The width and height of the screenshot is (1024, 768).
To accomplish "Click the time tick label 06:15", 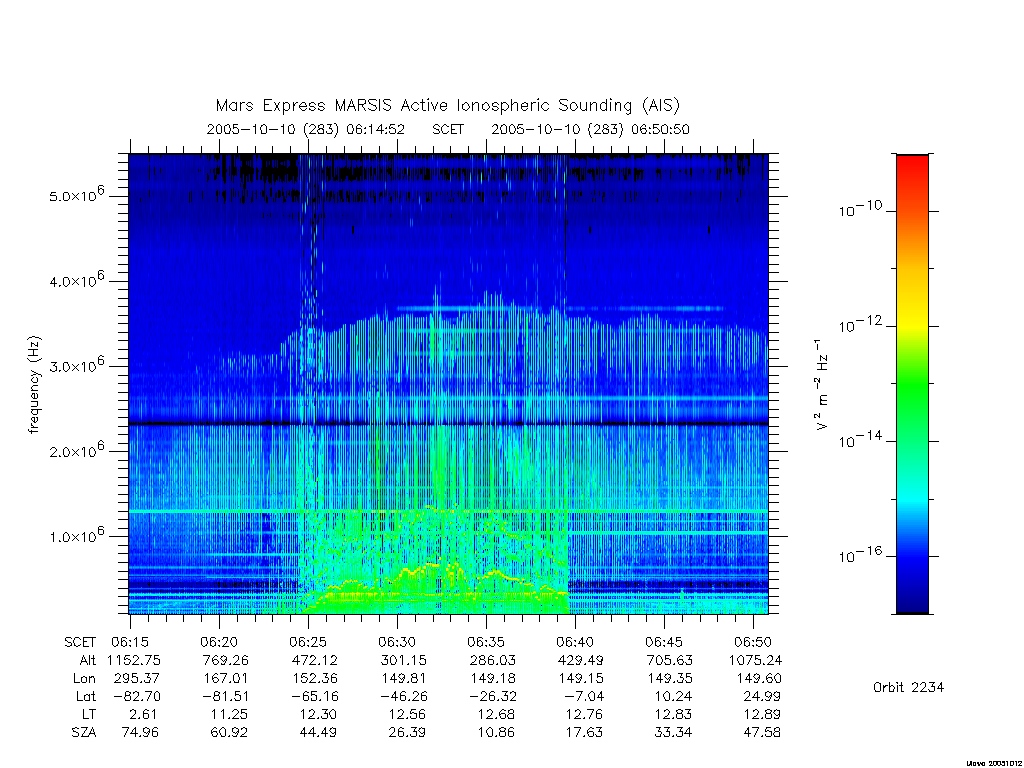I will [130, 643].
